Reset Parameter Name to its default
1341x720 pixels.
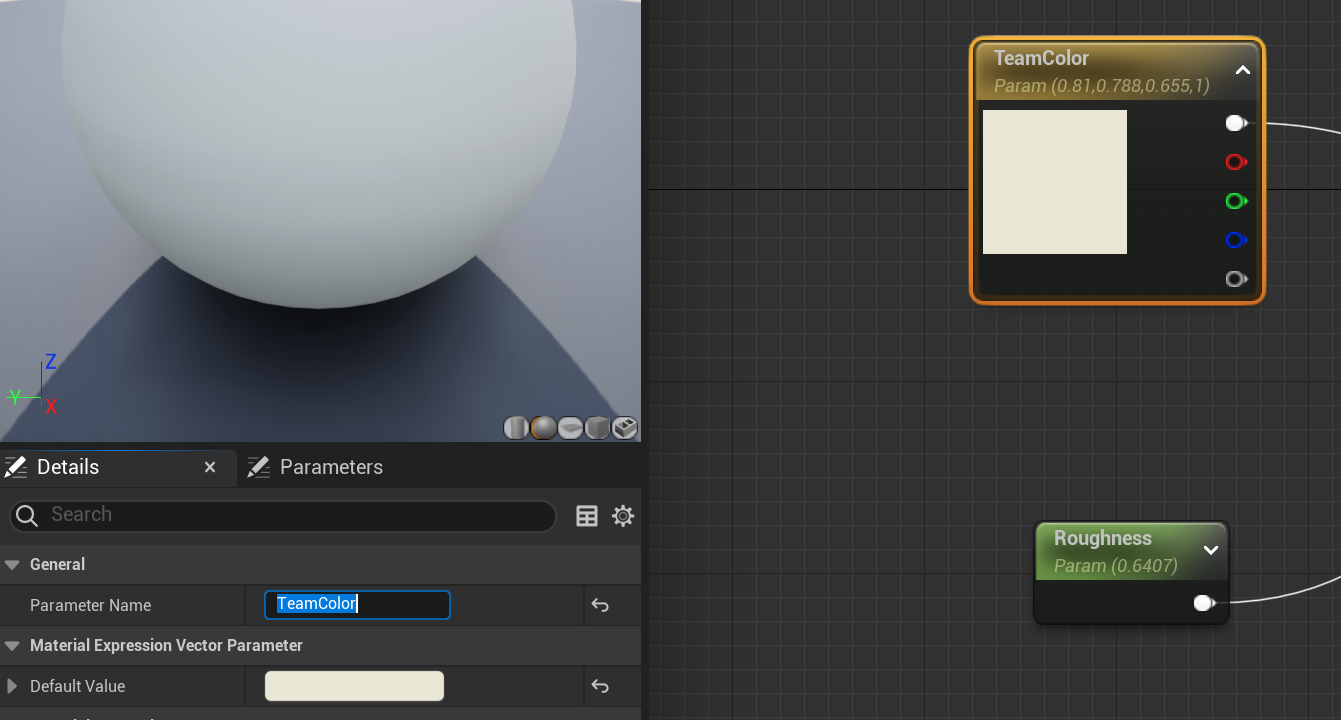(600, 605)
